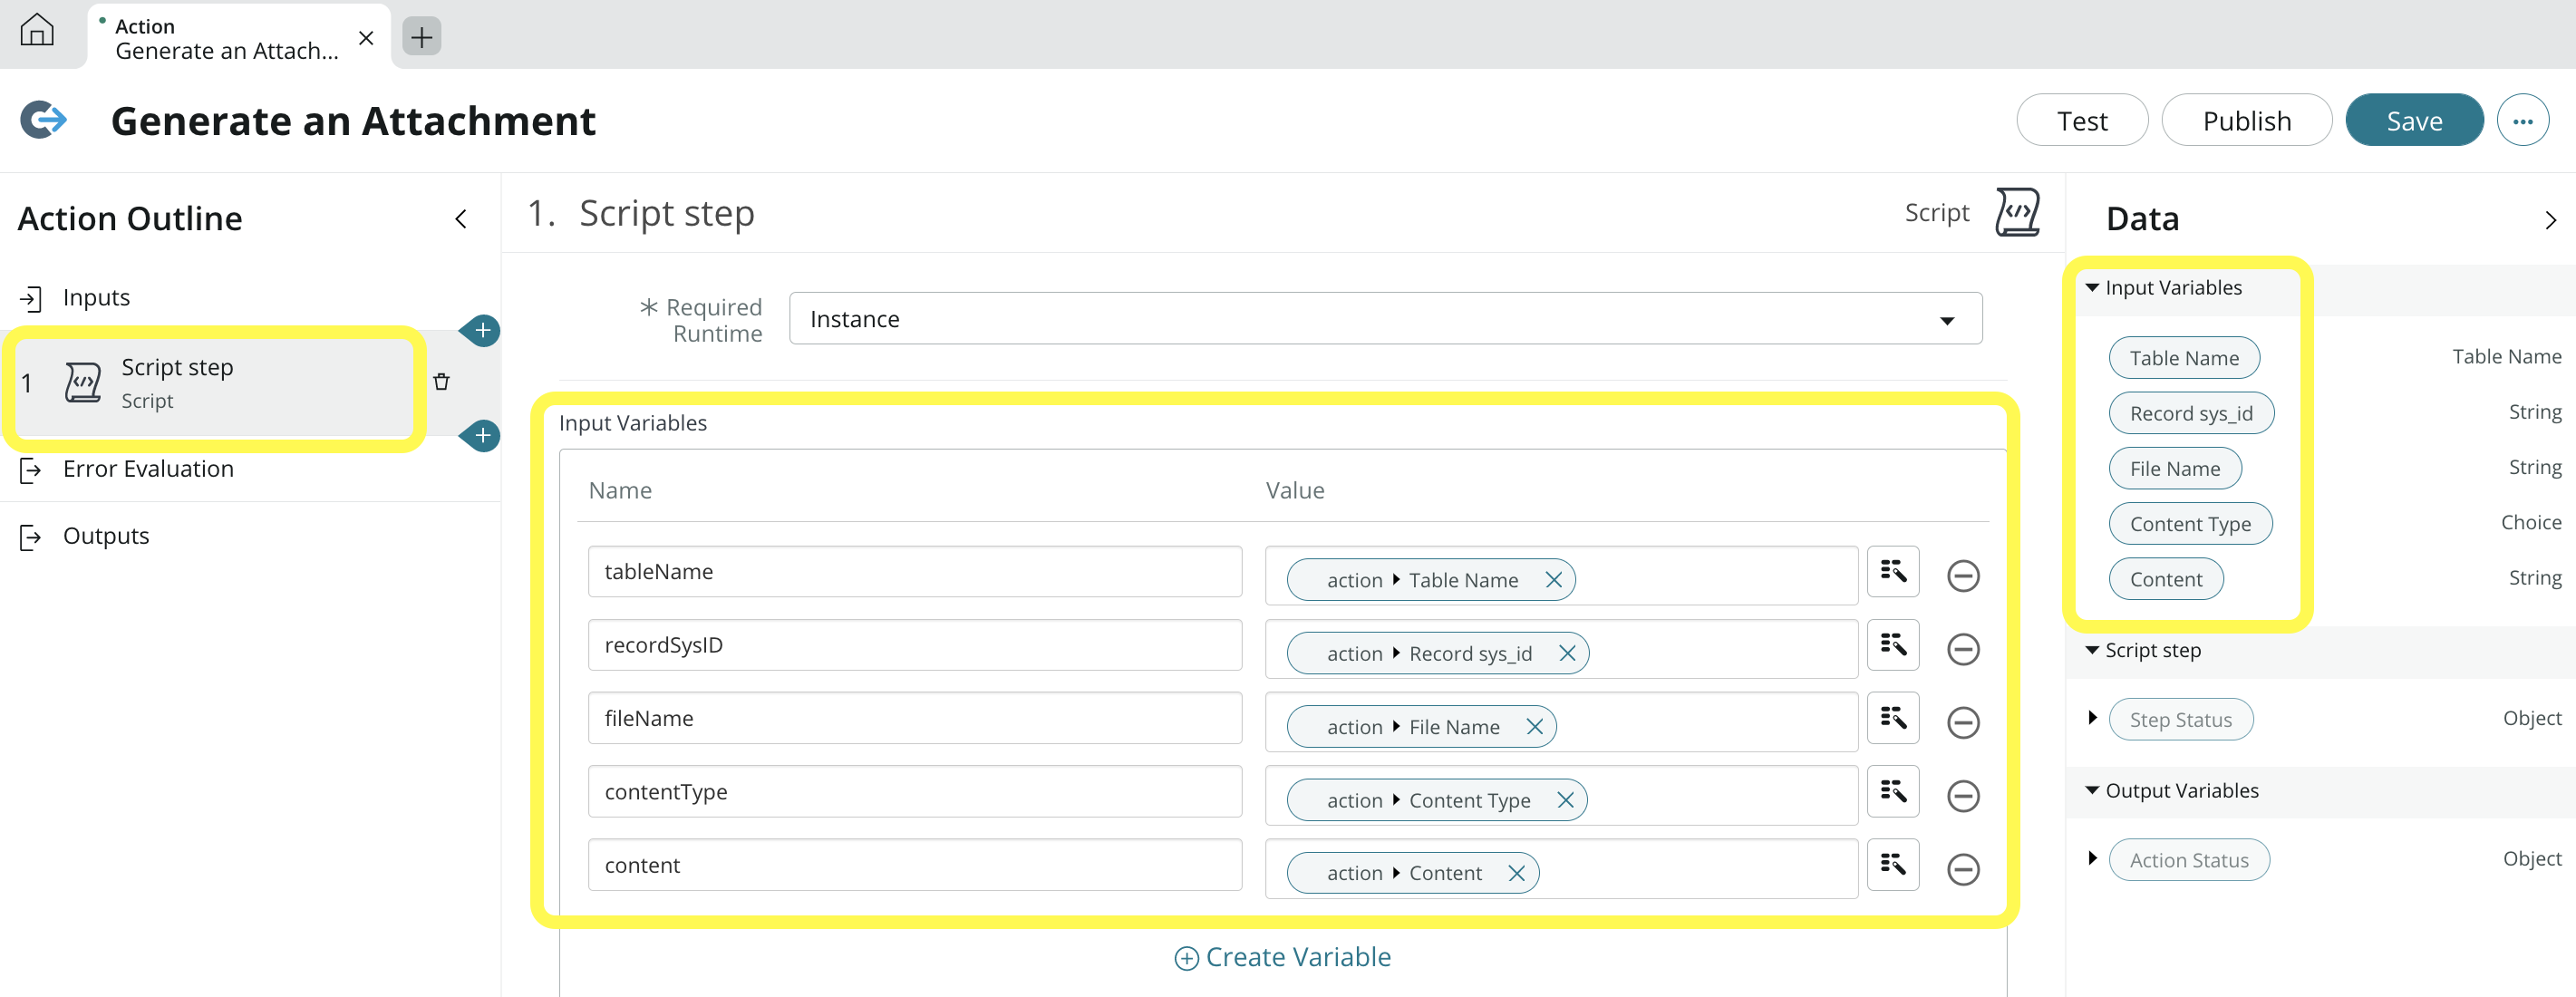Open new tab with plus icon
The image size is (2576, 997).
click(421, 37)
